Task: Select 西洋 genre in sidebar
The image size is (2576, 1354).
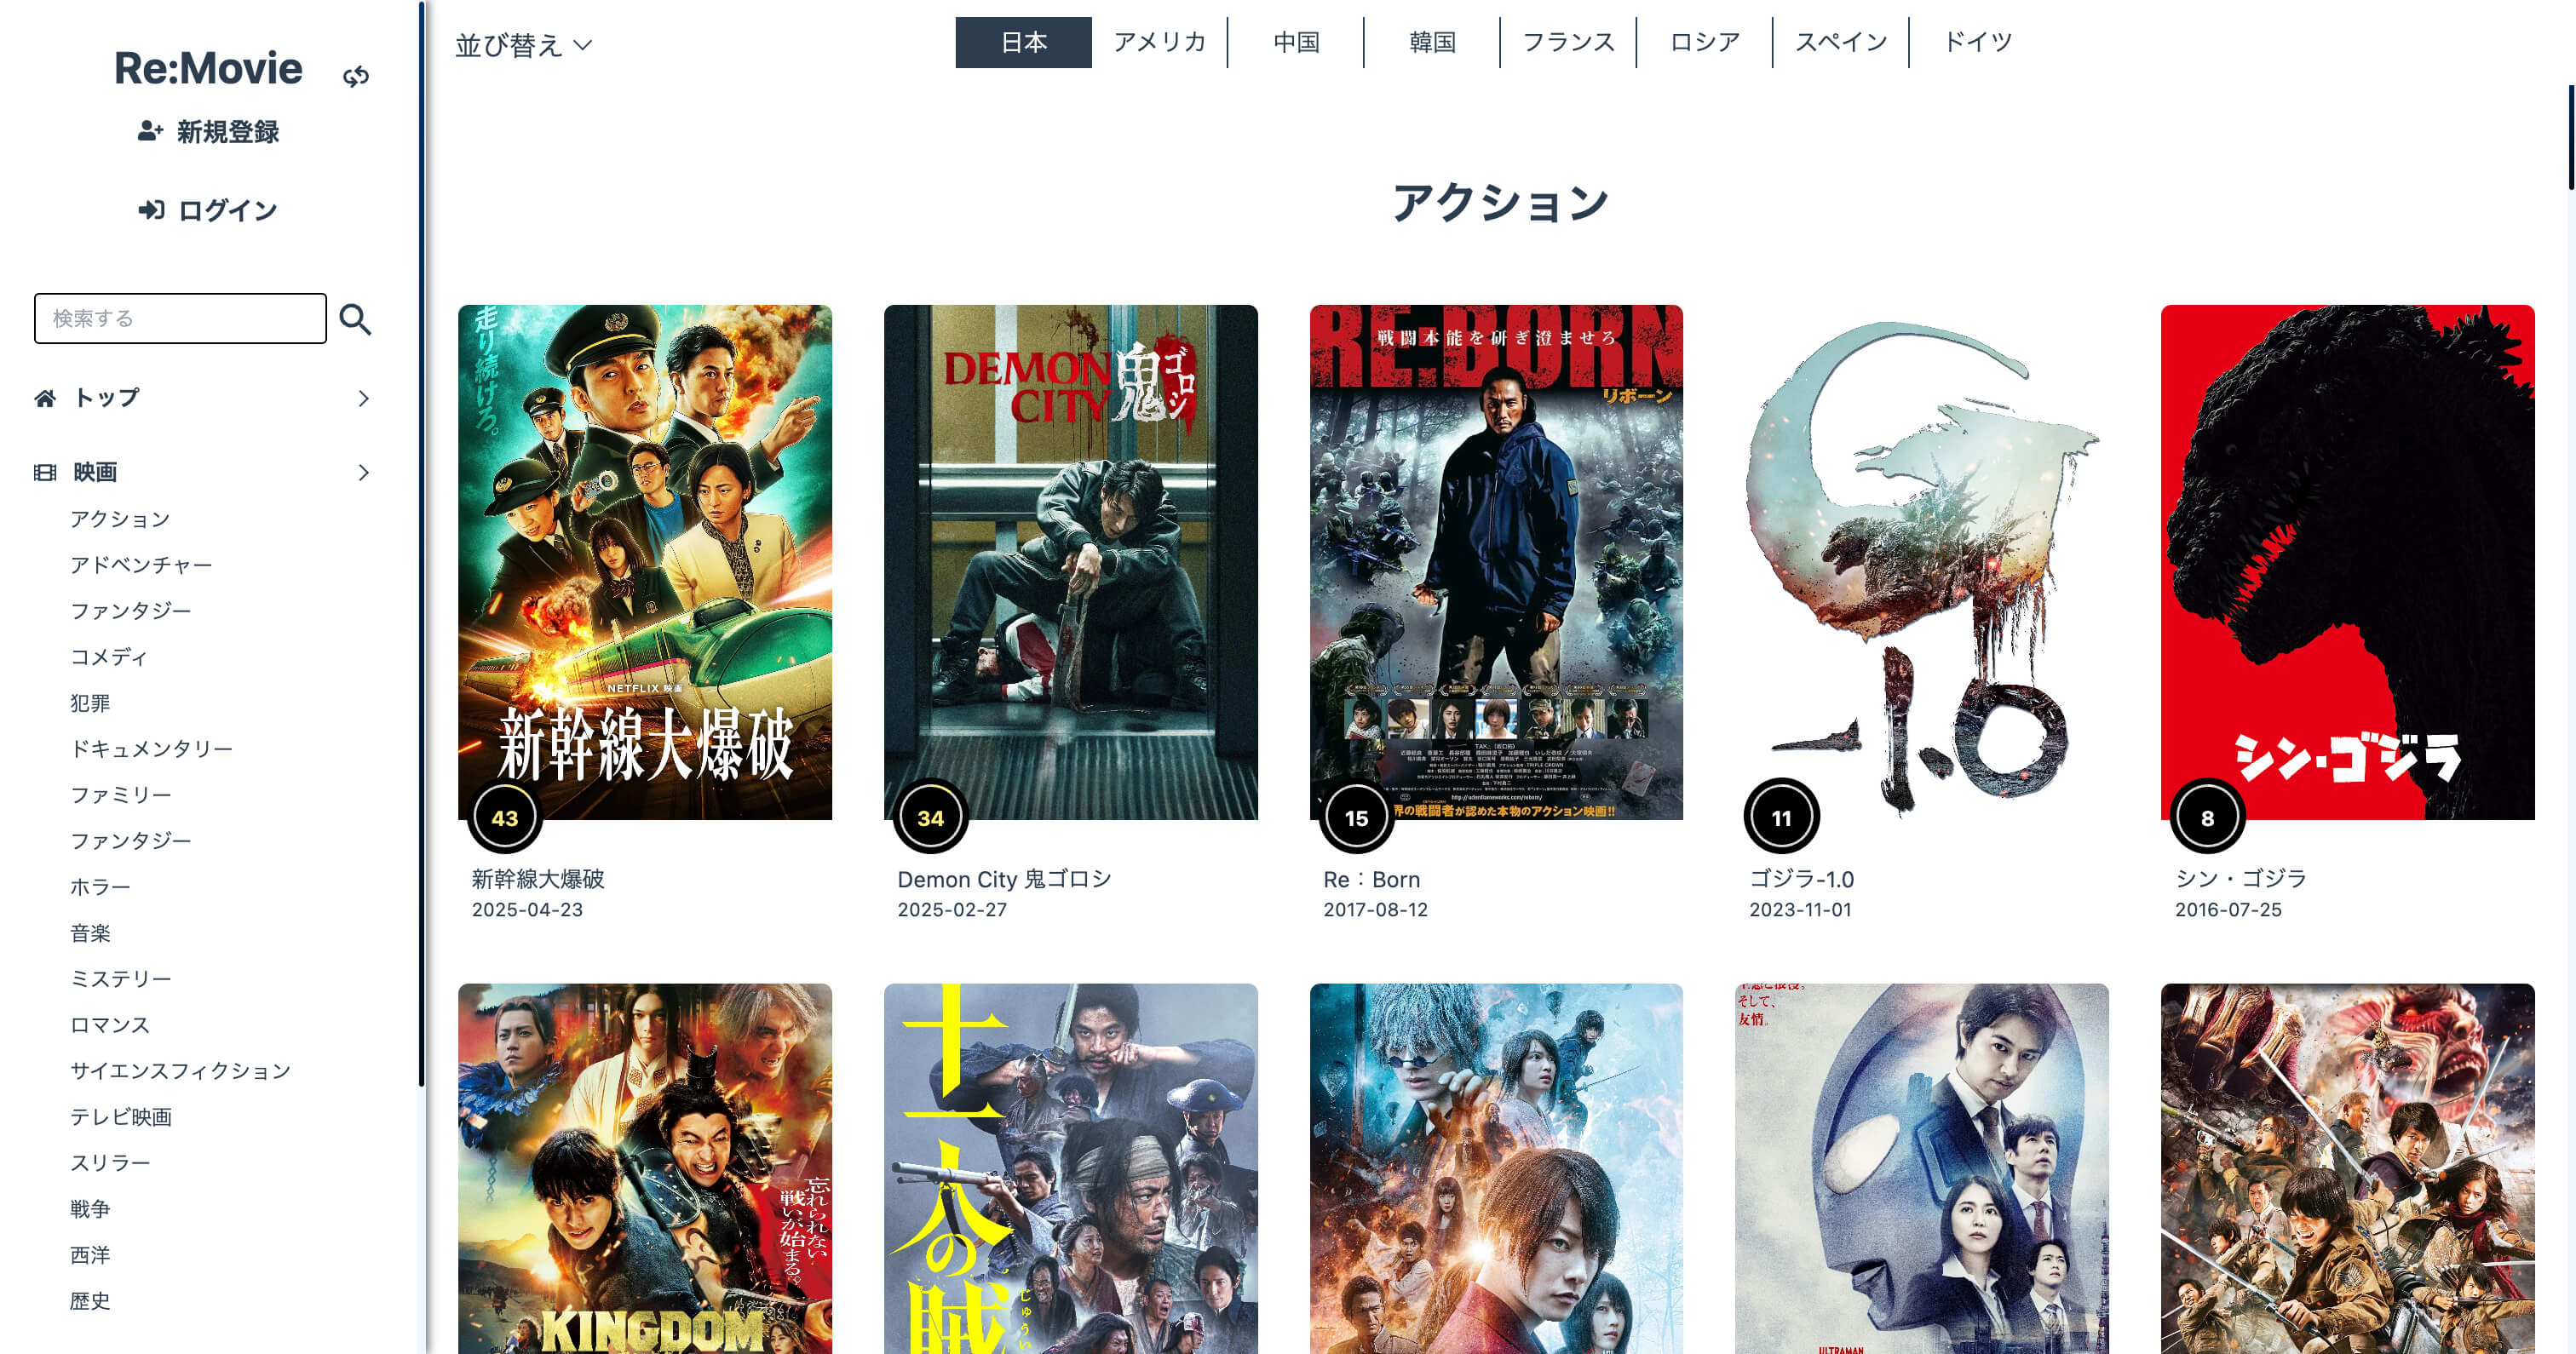Action: click(90, 1255)
